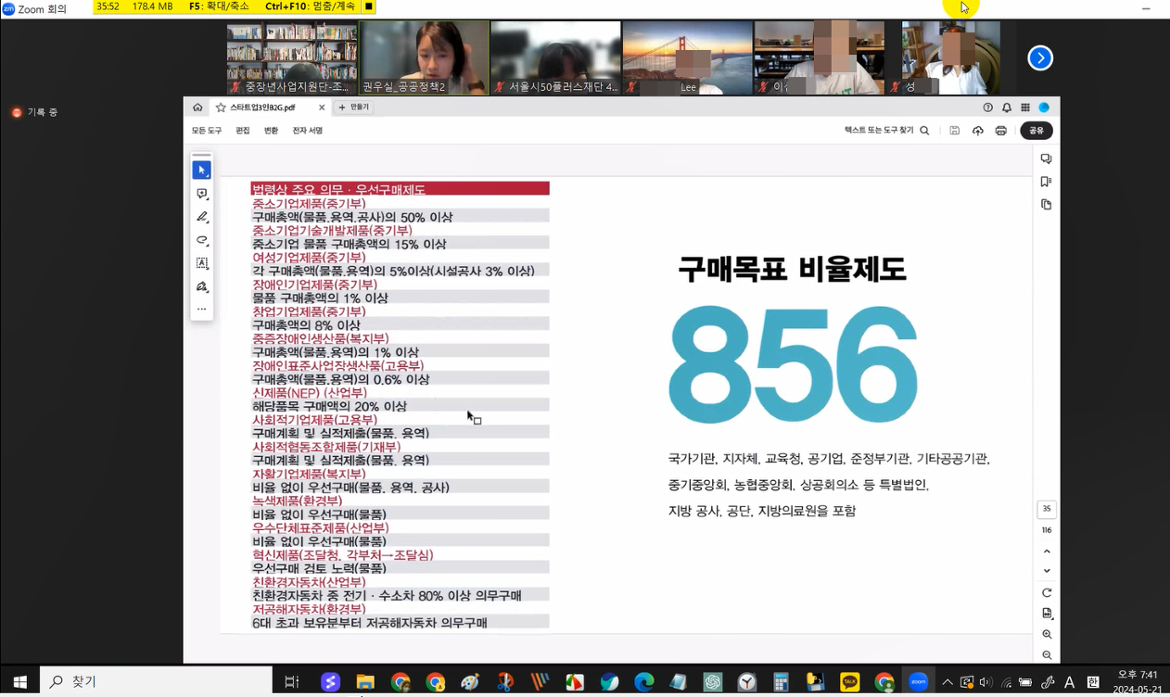Click the save to cloud icon
Image resolution: width=1170 pixels, height=697 pixels.
pos(978,130)
